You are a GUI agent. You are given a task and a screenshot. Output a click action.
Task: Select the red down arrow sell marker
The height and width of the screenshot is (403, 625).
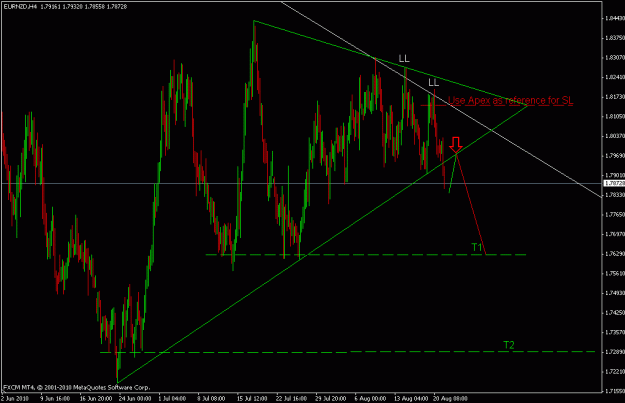click(x=456, y=145)
